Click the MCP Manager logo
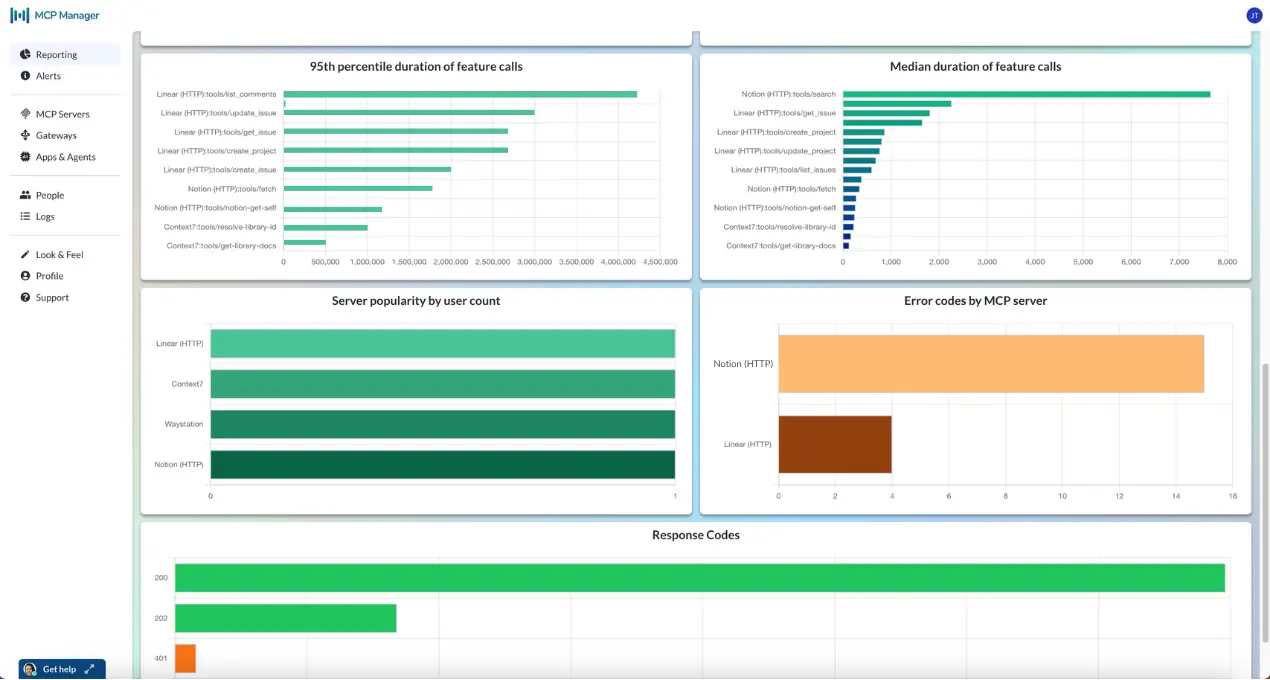The width and height of the screenshot is (1270, 680). [x=55, y=15]
